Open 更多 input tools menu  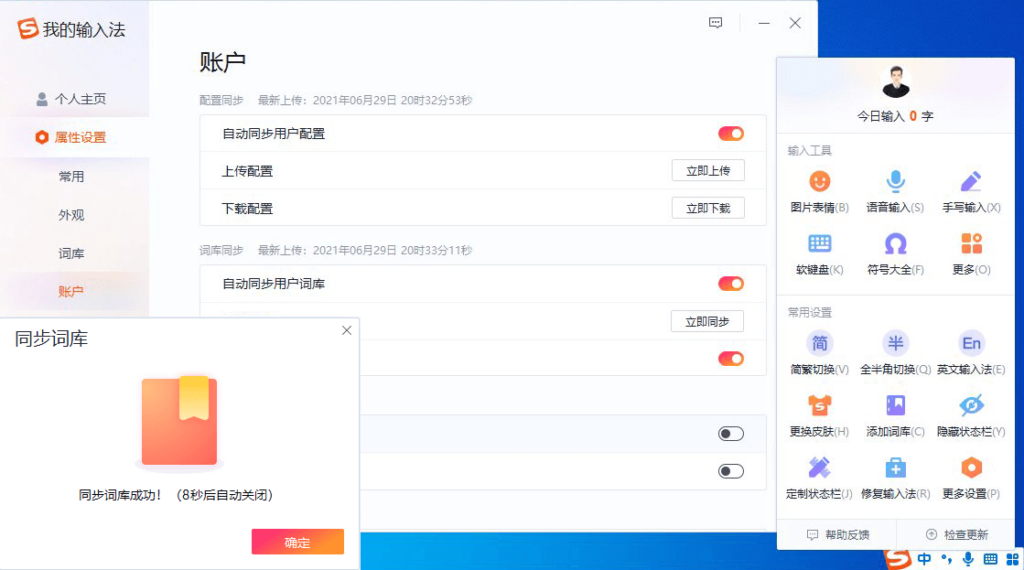(970, 244)
